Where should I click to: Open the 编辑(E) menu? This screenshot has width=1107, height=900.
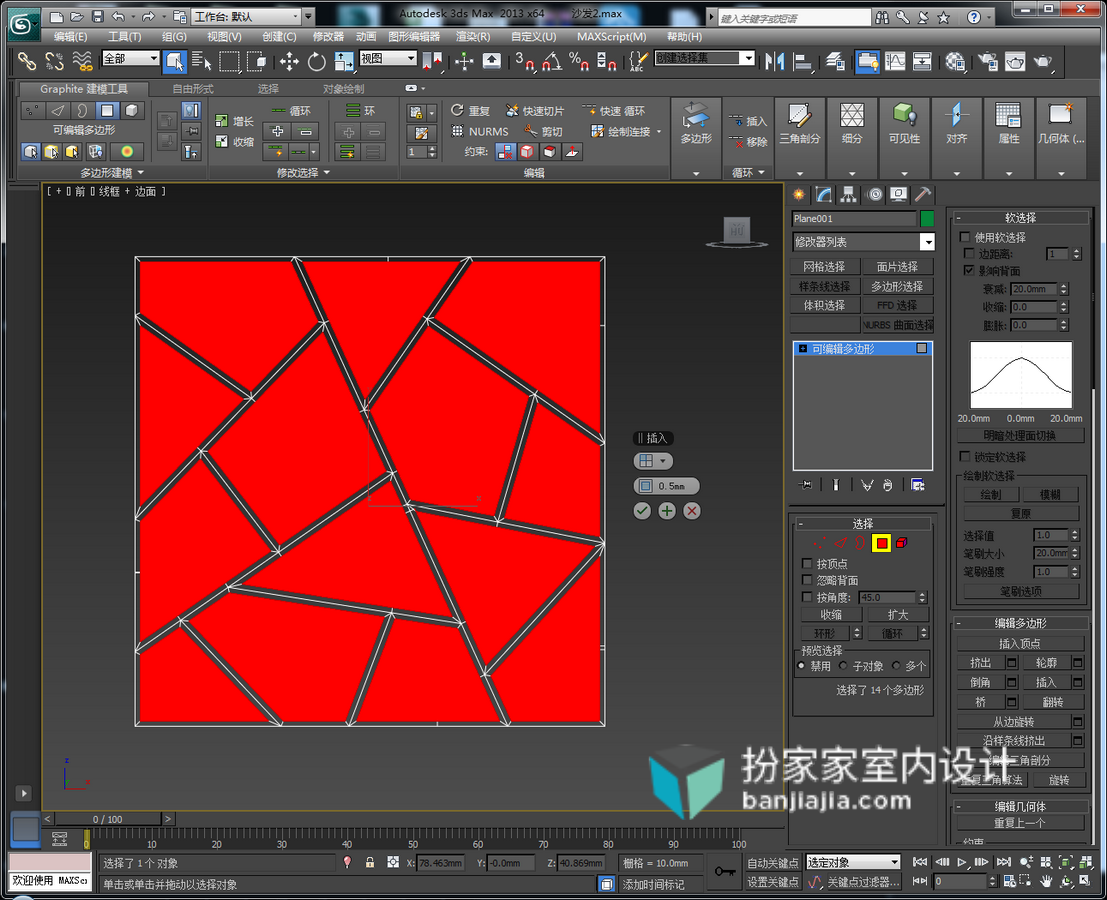[x=71, y=37]
